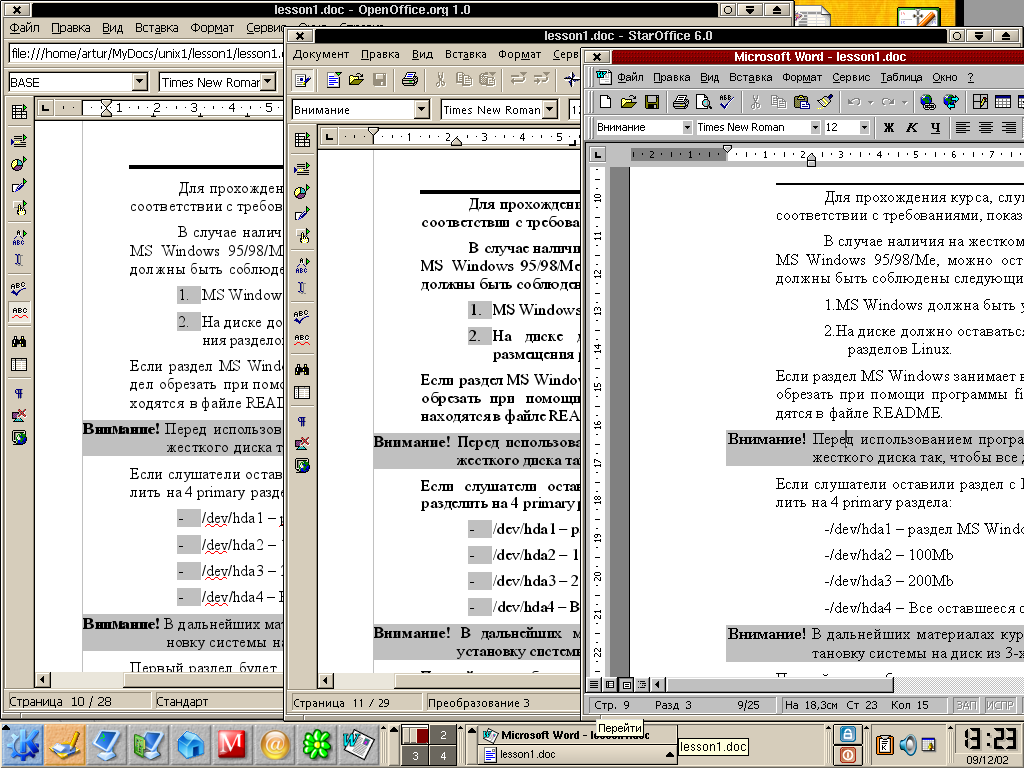Select the Format Painter brush in Word
The height and width of the screenshot is (768, 1024).
[824, 102]
